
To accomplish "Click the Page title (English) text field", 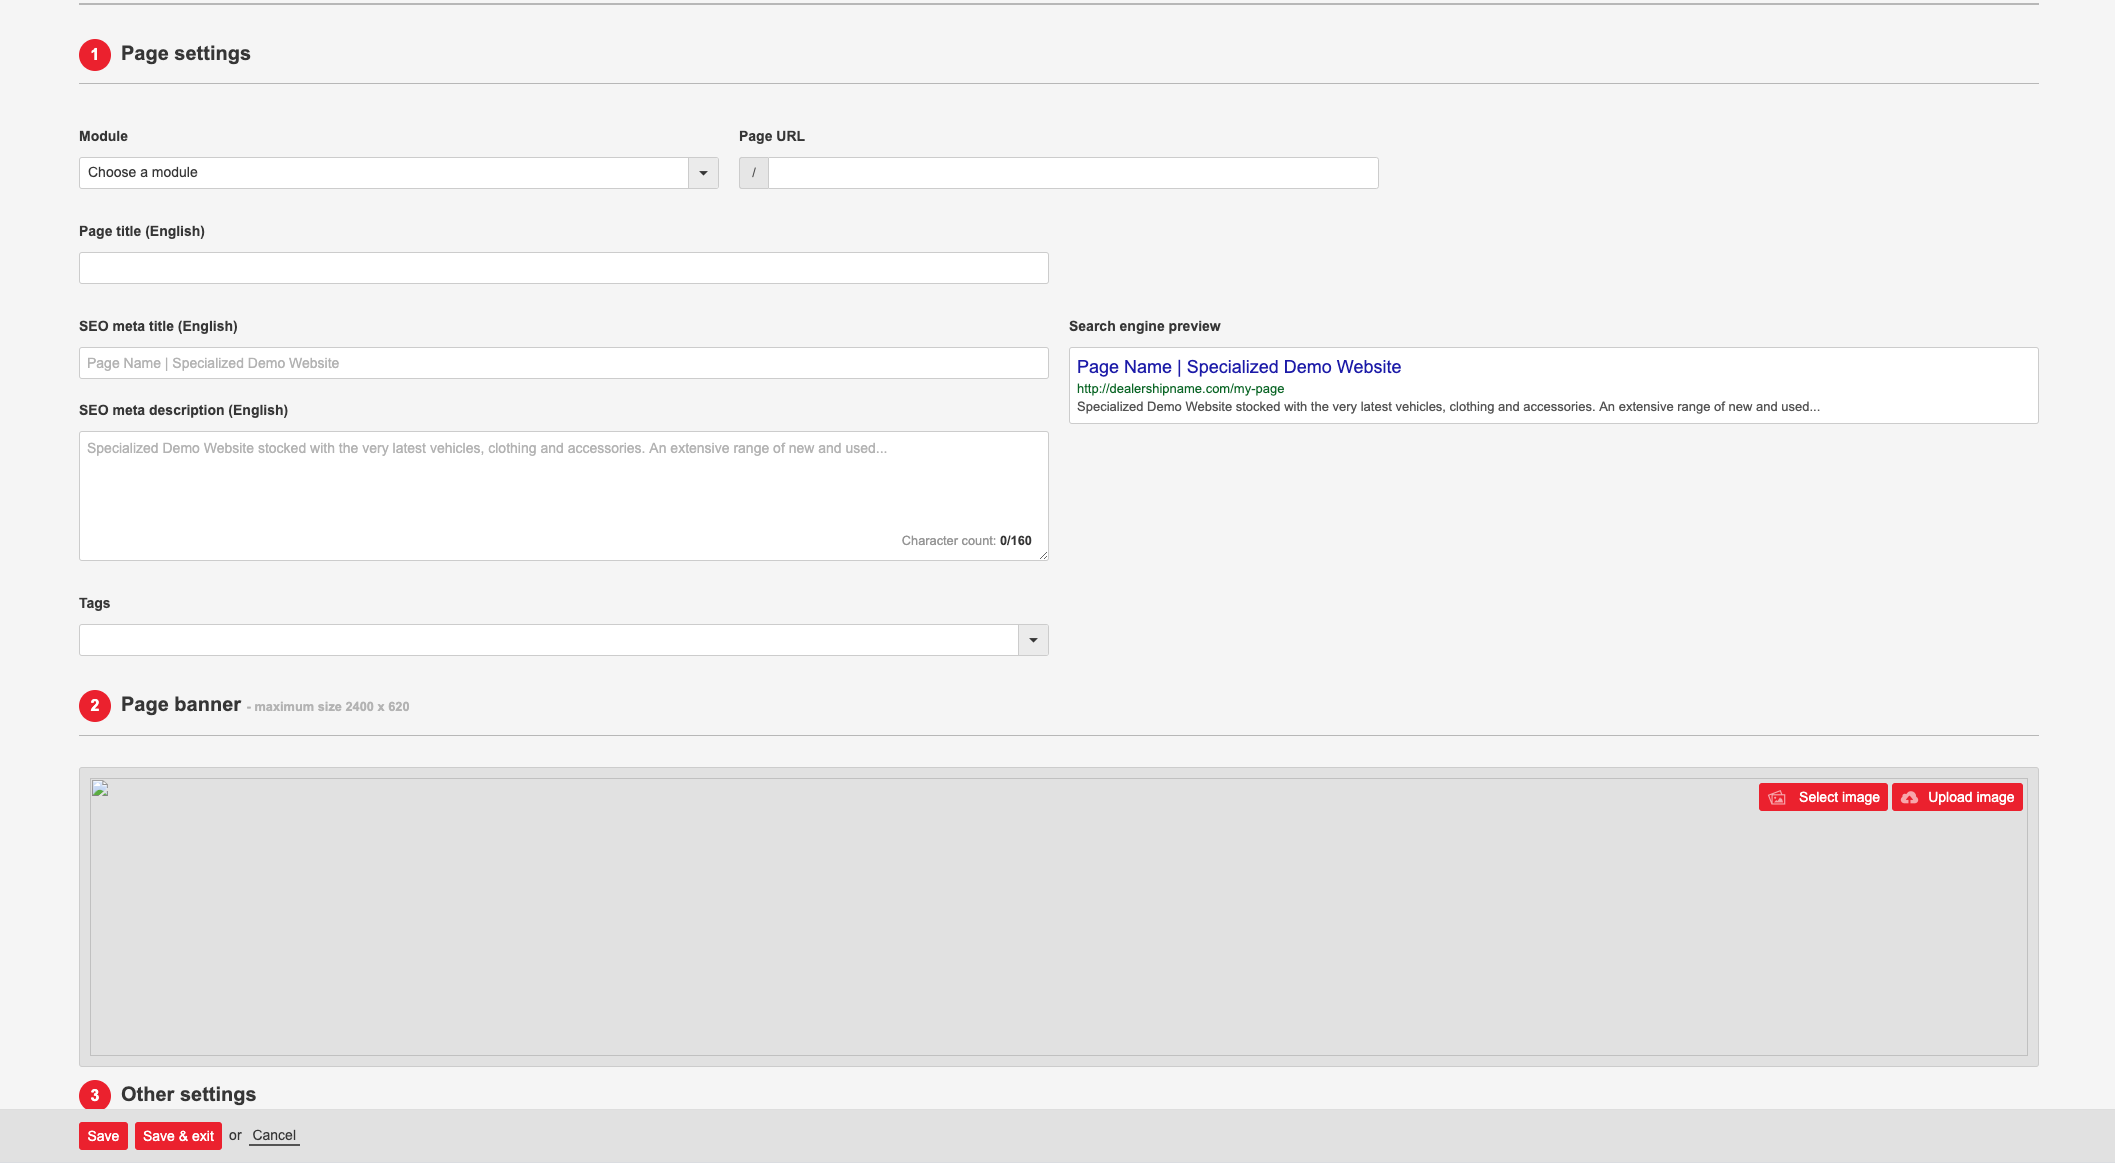I will 563,267.
